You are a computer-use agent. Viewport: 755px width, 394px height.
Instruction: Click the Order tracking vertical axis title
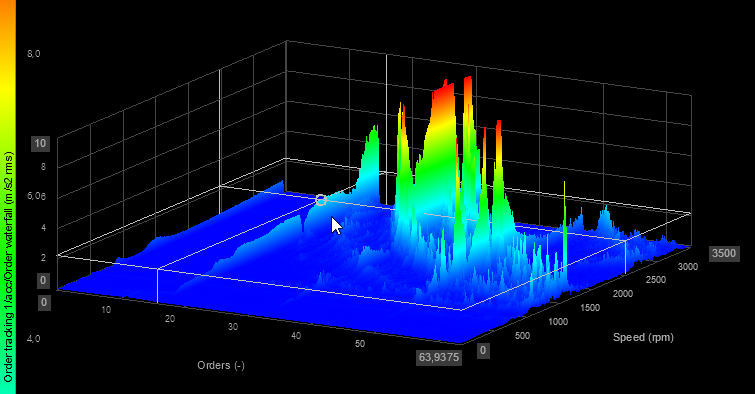8,267
